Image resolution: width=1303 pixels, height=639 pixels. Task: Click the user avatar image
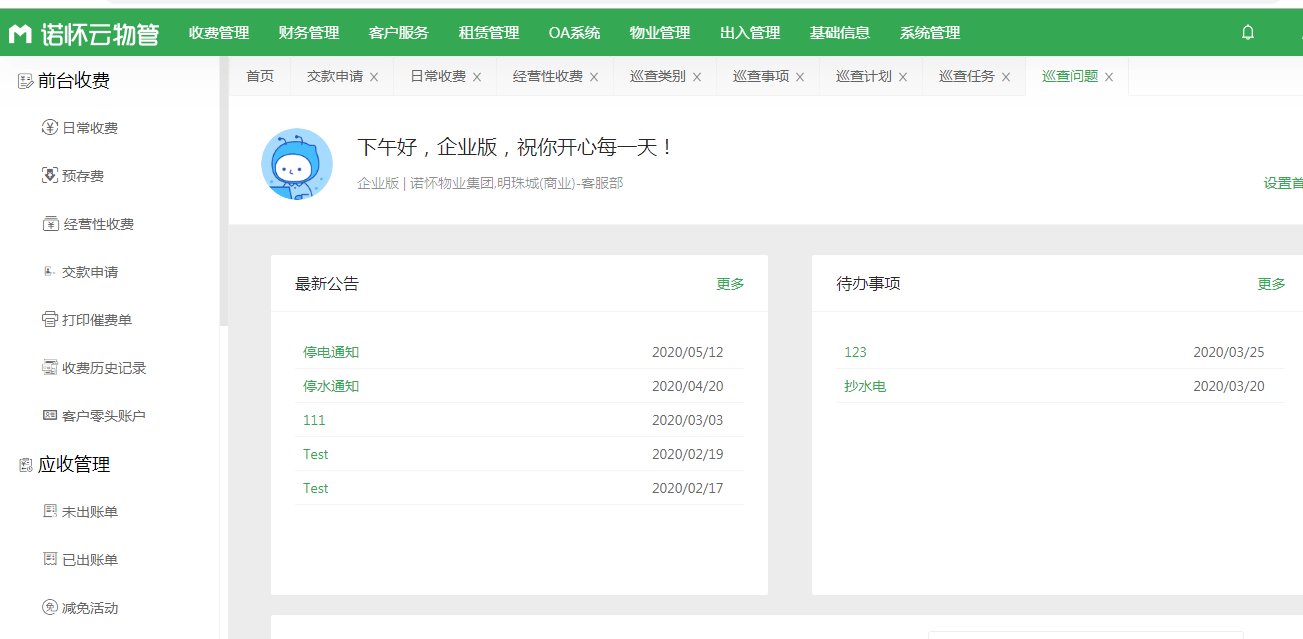[296, 164]
